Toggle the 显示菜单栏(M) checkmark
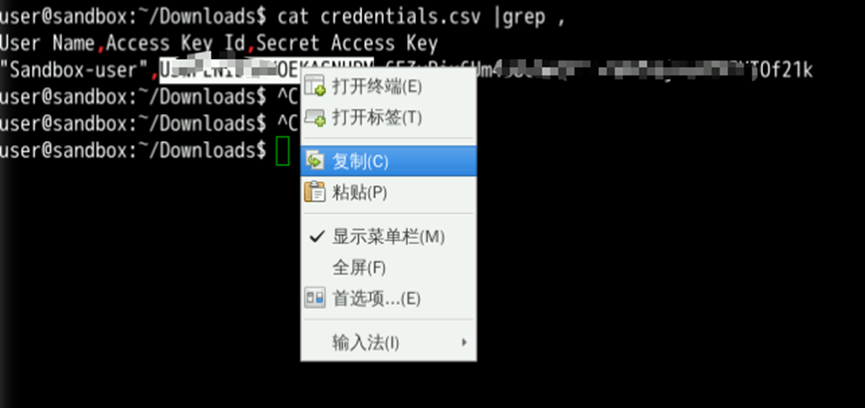Screen dimensions: 865x408 pyautogui.click(x=317, y=237)
